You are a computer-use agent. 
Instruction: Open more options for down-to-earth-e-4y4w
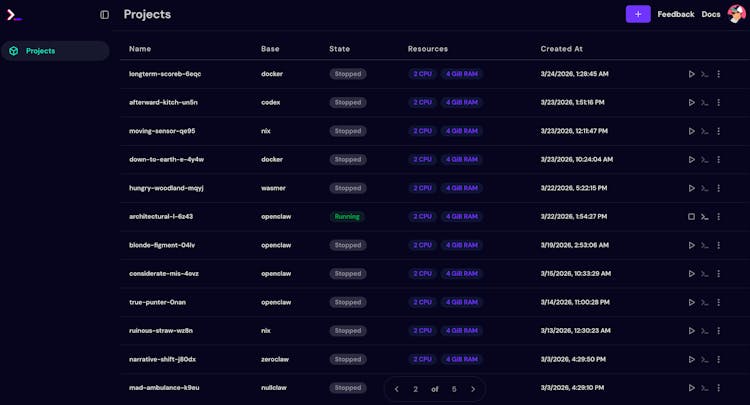(719, 160)
